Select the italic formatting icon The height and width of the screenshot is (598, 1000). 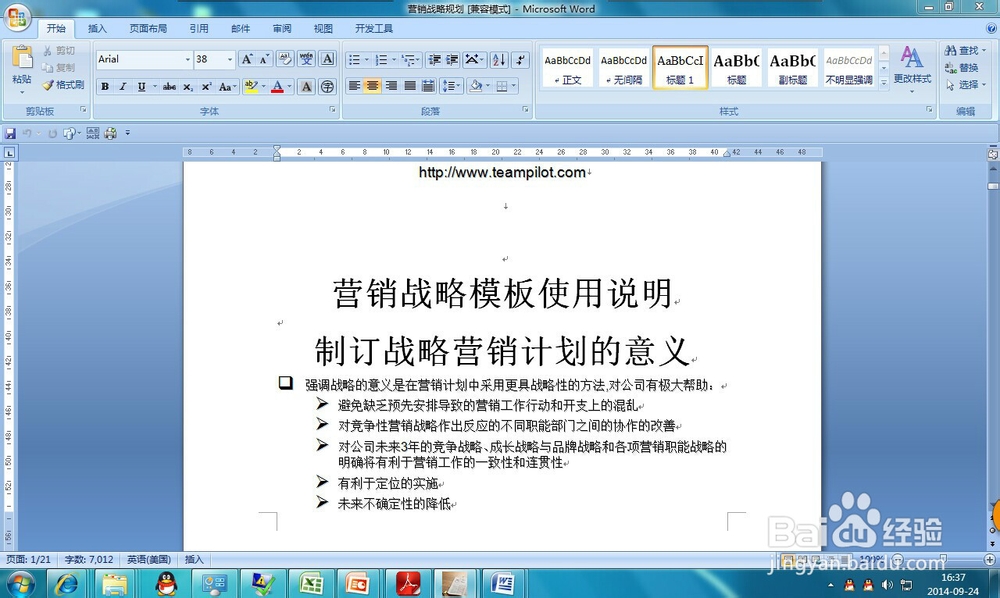click(x=121, y=86)
